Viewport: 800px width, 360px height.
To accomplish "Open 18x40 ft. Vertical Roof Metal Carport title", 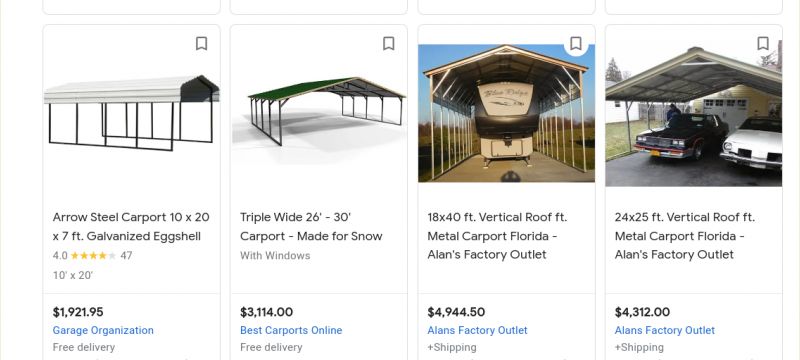I will point(497,236).
